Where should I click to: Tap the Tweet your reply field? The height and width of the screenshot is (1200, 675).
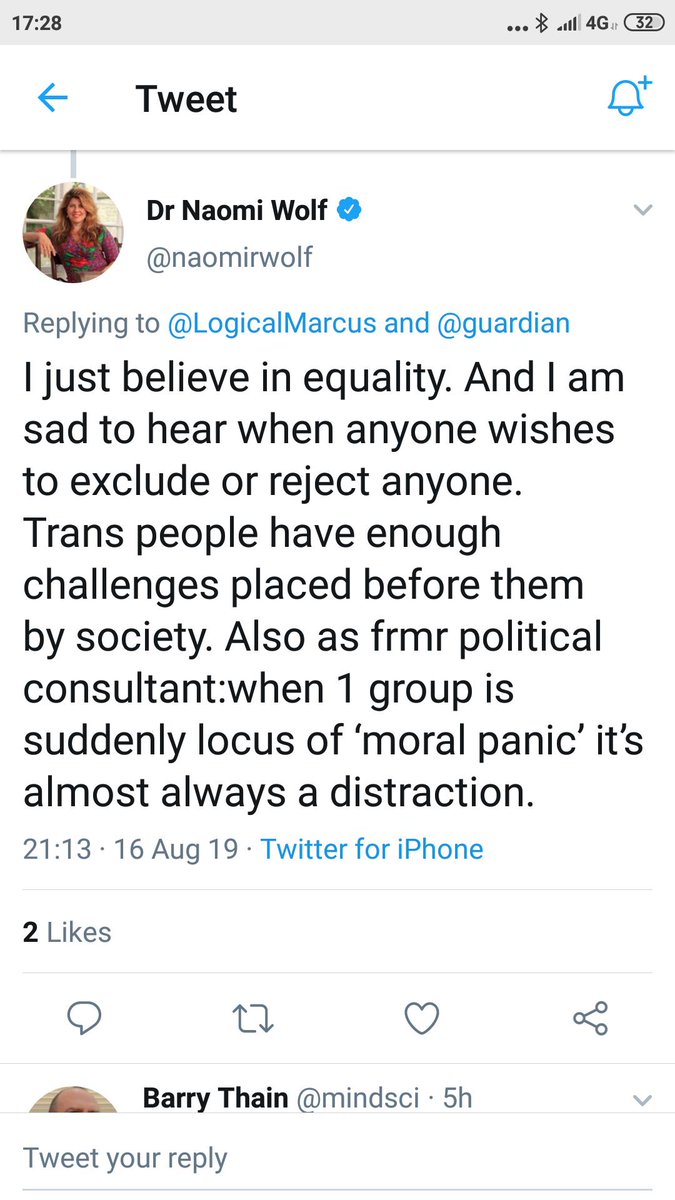(x=125, y=1158)
